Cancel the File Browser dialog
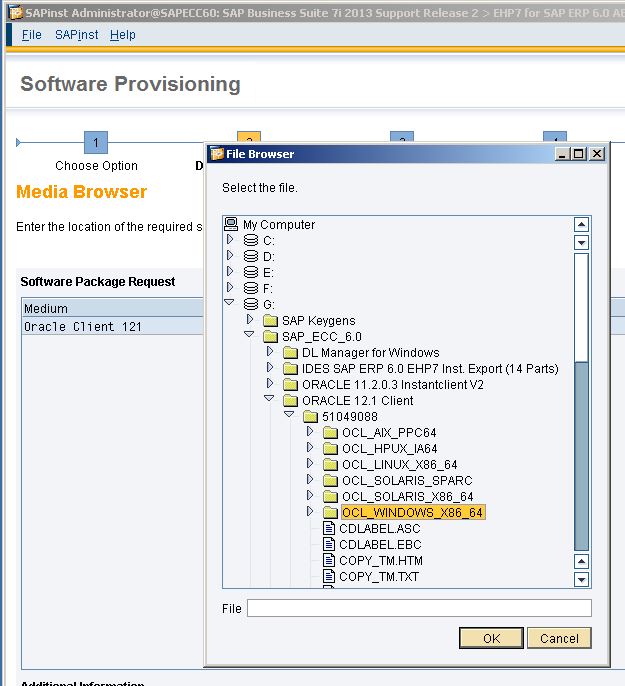 pos(559,638)
